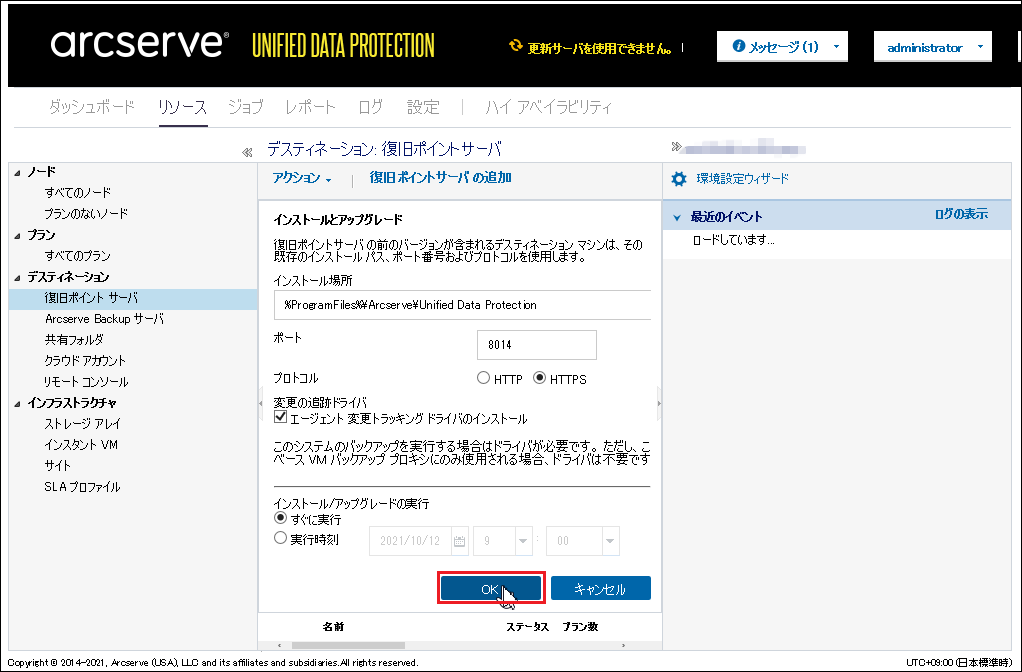1022x672 pixels.
Task: Select SLA プロファイル in the tree
Action: tap(82, 487)
